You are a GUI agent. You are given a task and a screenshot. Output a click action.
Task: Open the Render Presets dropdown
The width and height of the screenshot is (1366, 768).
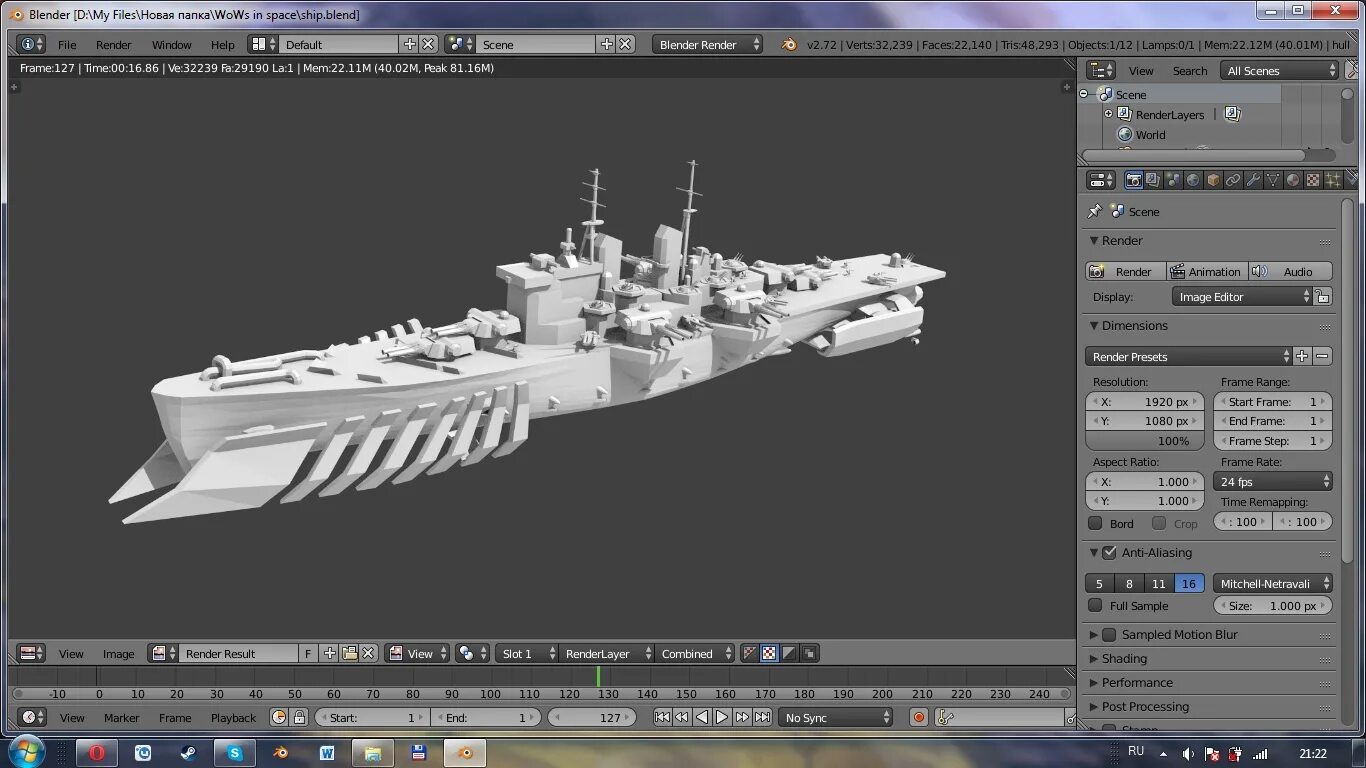[x=1189, y=356]
